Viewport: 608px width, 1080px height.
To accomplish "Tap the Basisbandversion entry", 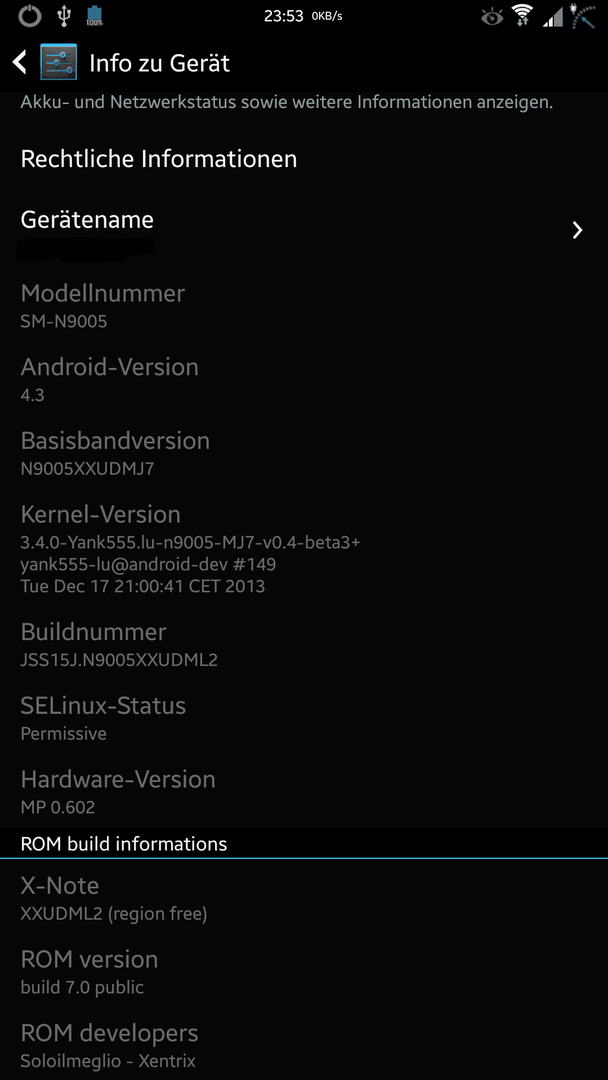I will [x=304, y=451].
